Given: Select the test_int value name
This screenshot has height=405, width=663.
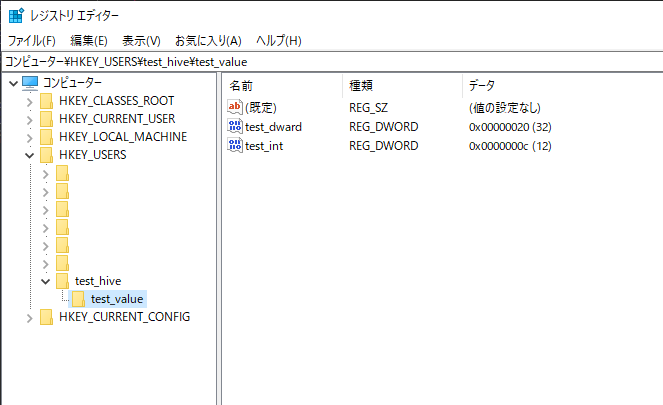Looking at the screenshot, I should click(x=264, y=146).
